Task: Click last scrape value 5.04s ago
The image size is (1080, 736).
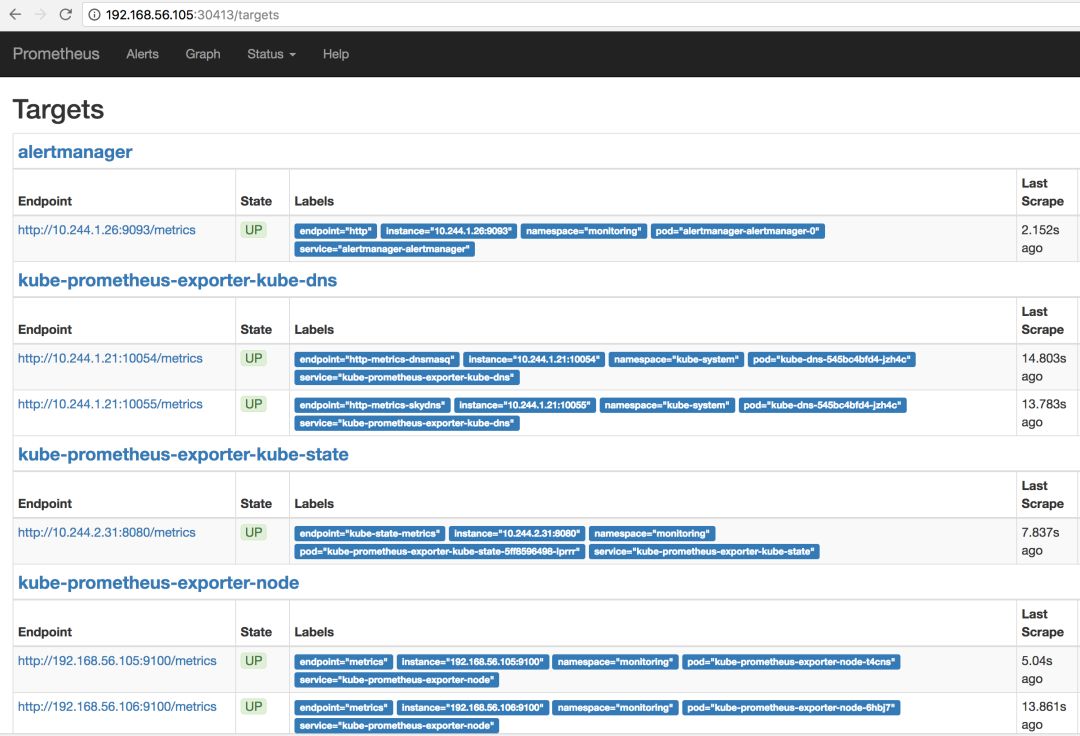Action: 1037,669
